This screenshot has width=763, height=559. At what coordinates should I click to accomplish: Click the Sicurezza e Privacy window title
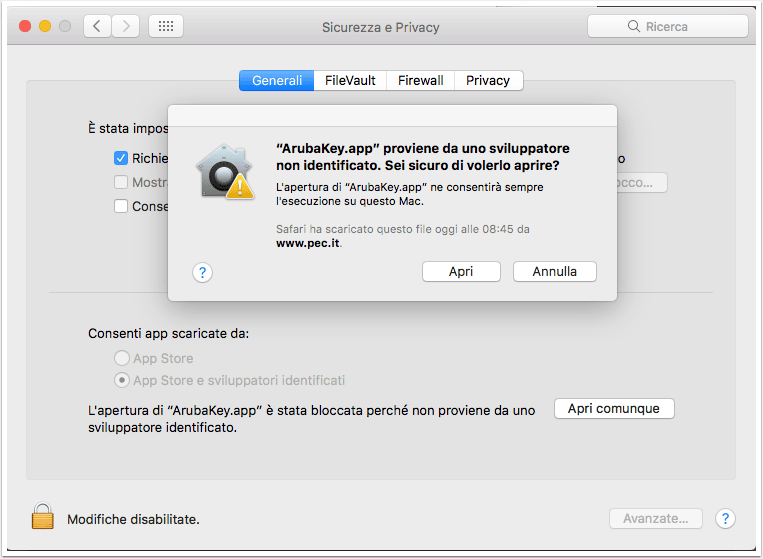point(381,27)
